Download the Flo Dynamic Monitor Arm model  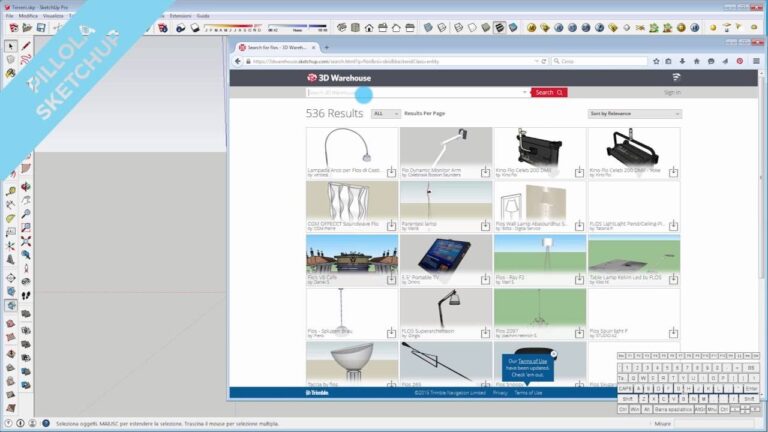[485, 172]
